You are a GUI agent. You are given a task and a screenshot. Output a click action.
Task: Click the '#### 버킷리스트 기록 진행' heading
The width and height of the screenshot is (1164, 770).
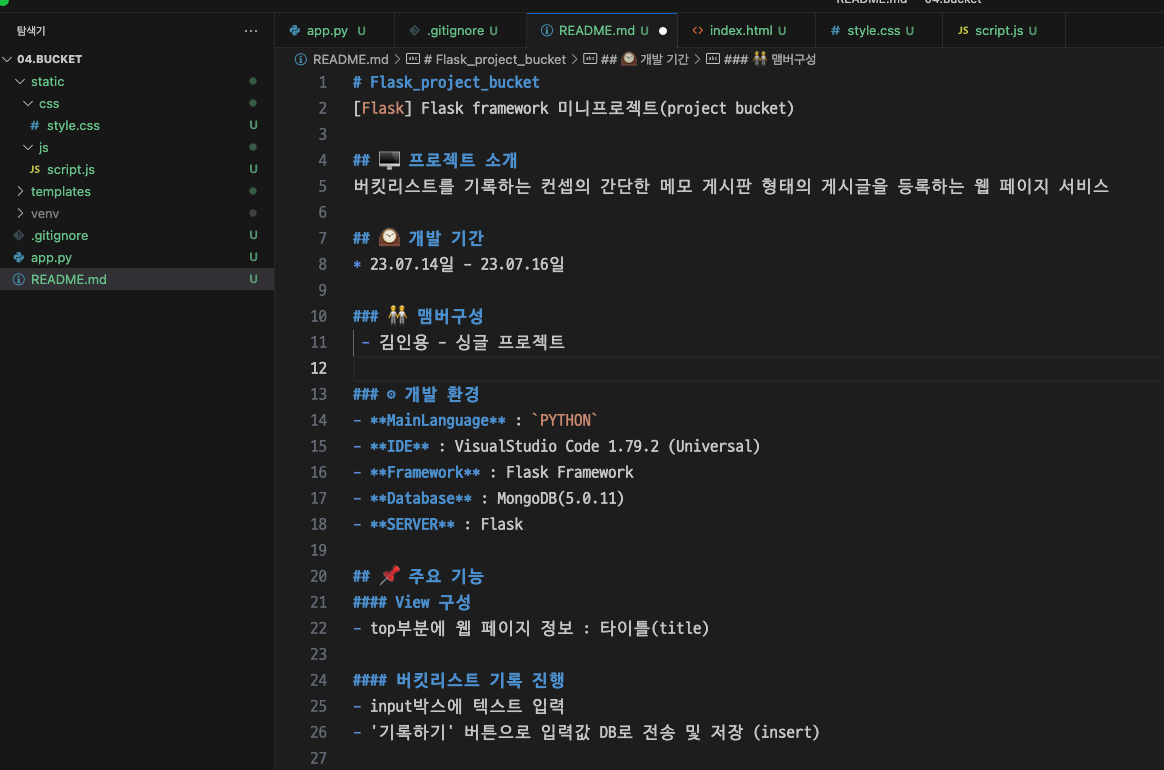point(459,680)
